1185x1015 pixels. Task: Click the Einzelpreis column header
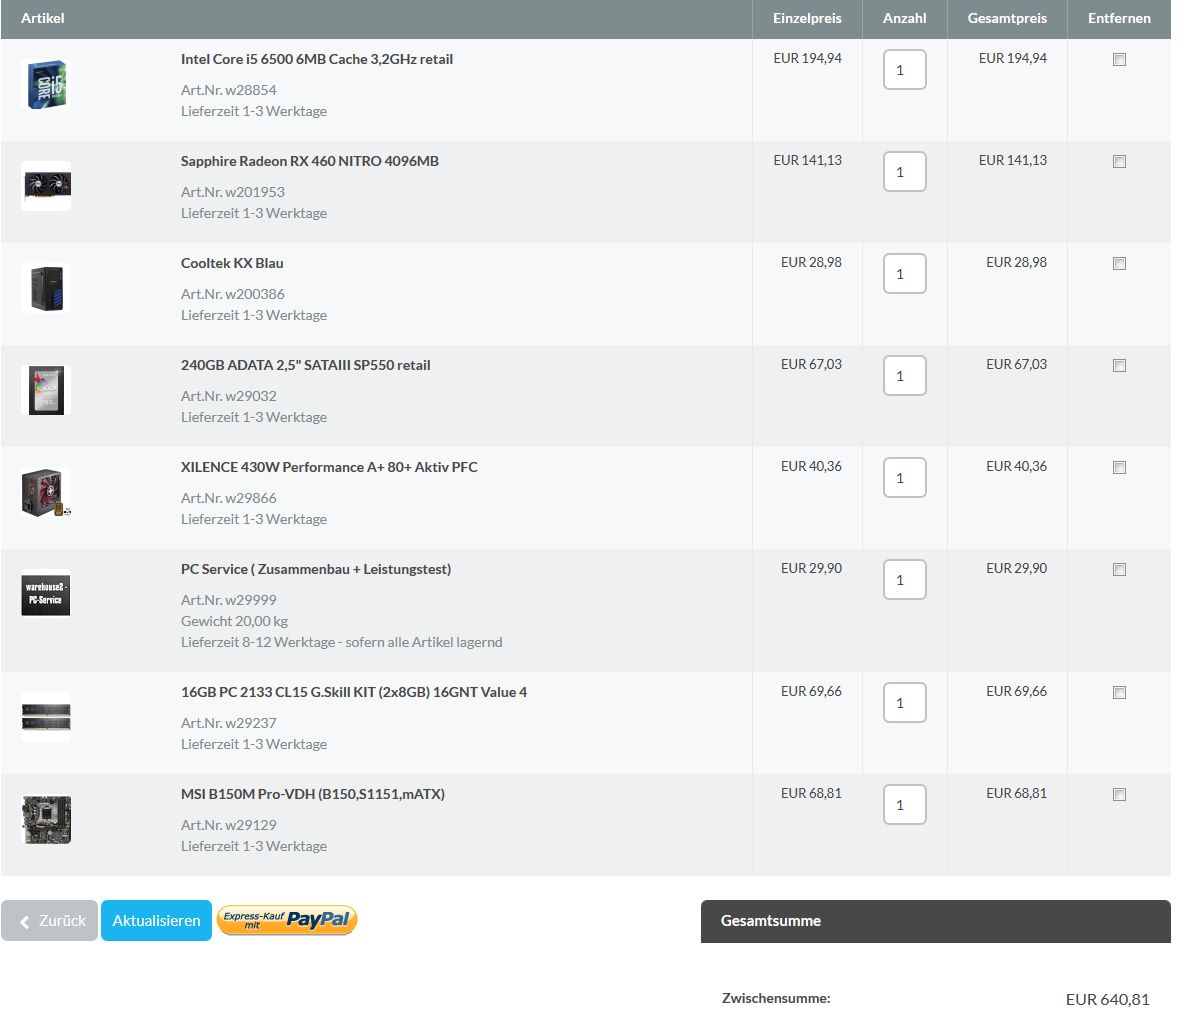pyautogui.click(x=807, y=18)
